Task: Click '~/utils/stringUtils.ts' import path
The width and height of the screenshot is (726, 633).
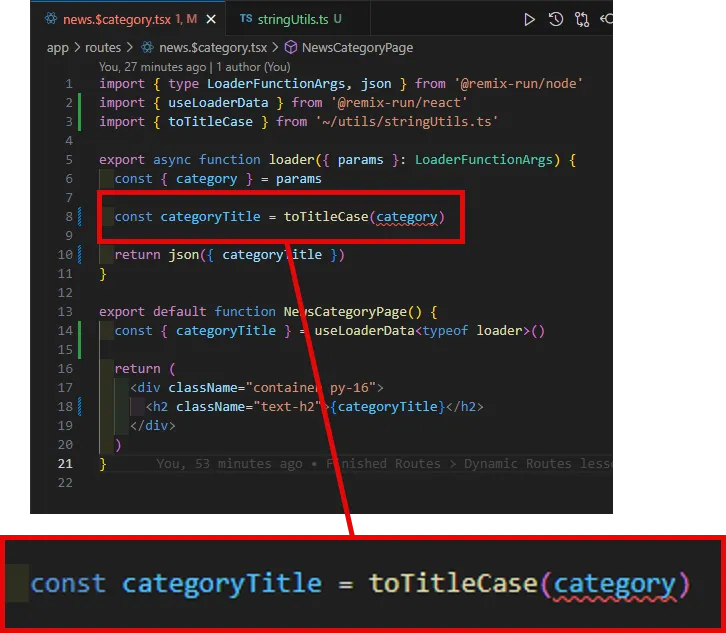Action: point(407,122)
